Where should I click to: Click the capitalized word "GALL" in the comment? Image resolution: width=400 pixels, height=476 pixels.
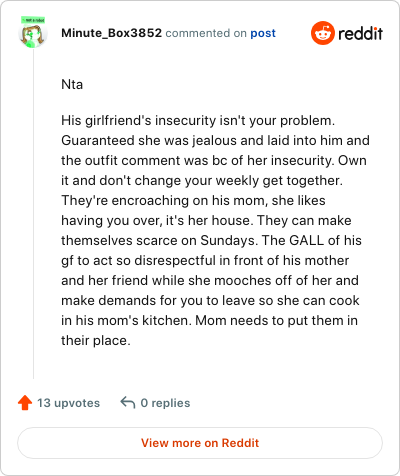pyautogui.click(x=306, y=240)
